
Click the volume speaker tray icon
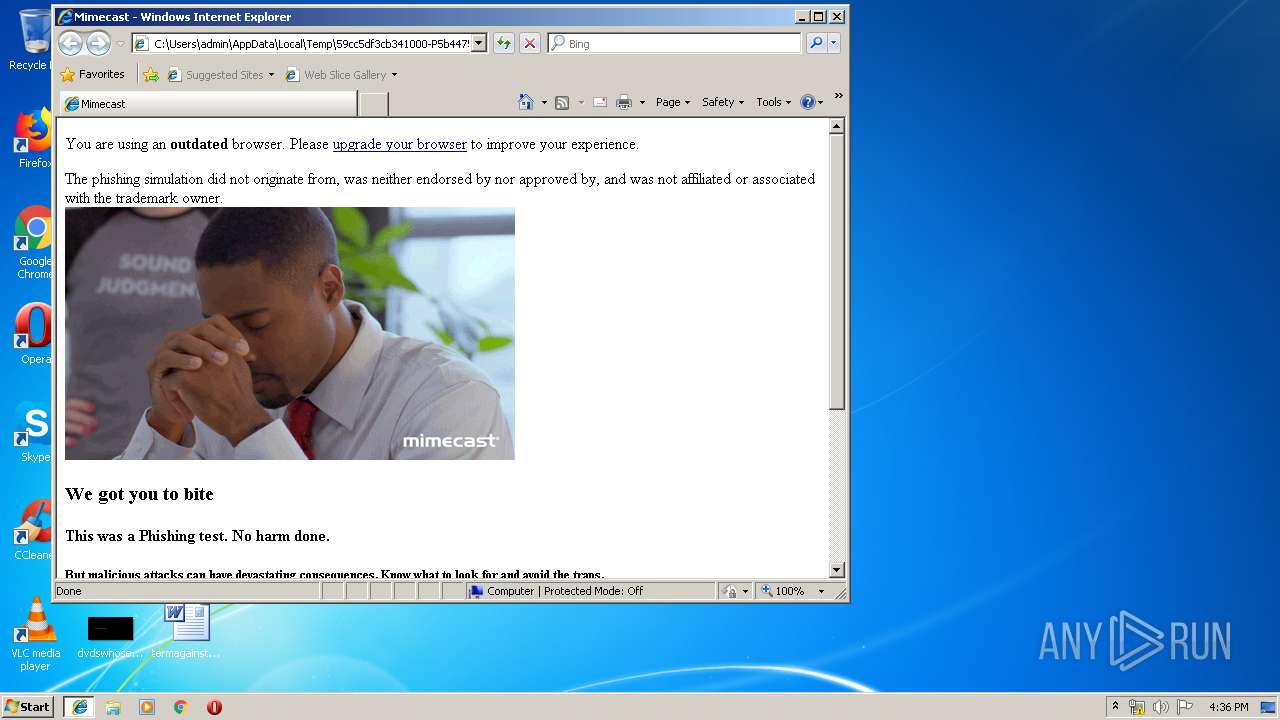[x=1161, y=707]
